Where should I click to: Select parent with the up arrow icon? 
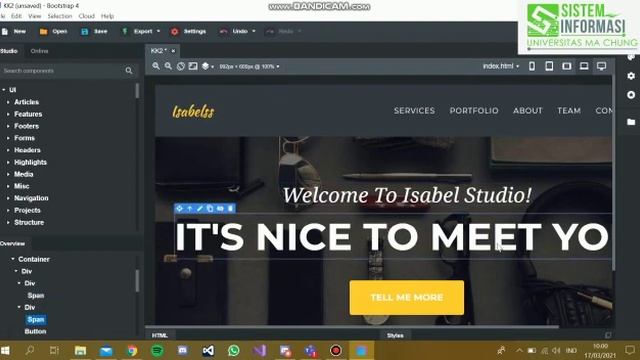coord(189,209)
